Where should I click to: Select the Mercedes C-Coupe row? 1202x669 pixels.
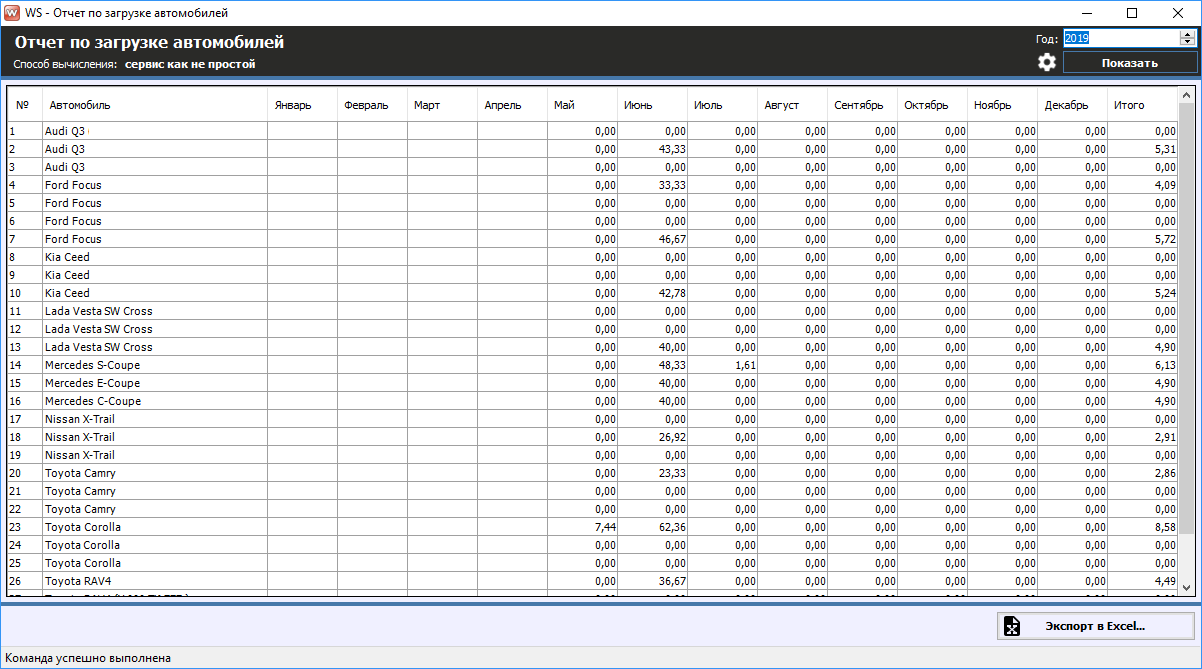point(593,401)
